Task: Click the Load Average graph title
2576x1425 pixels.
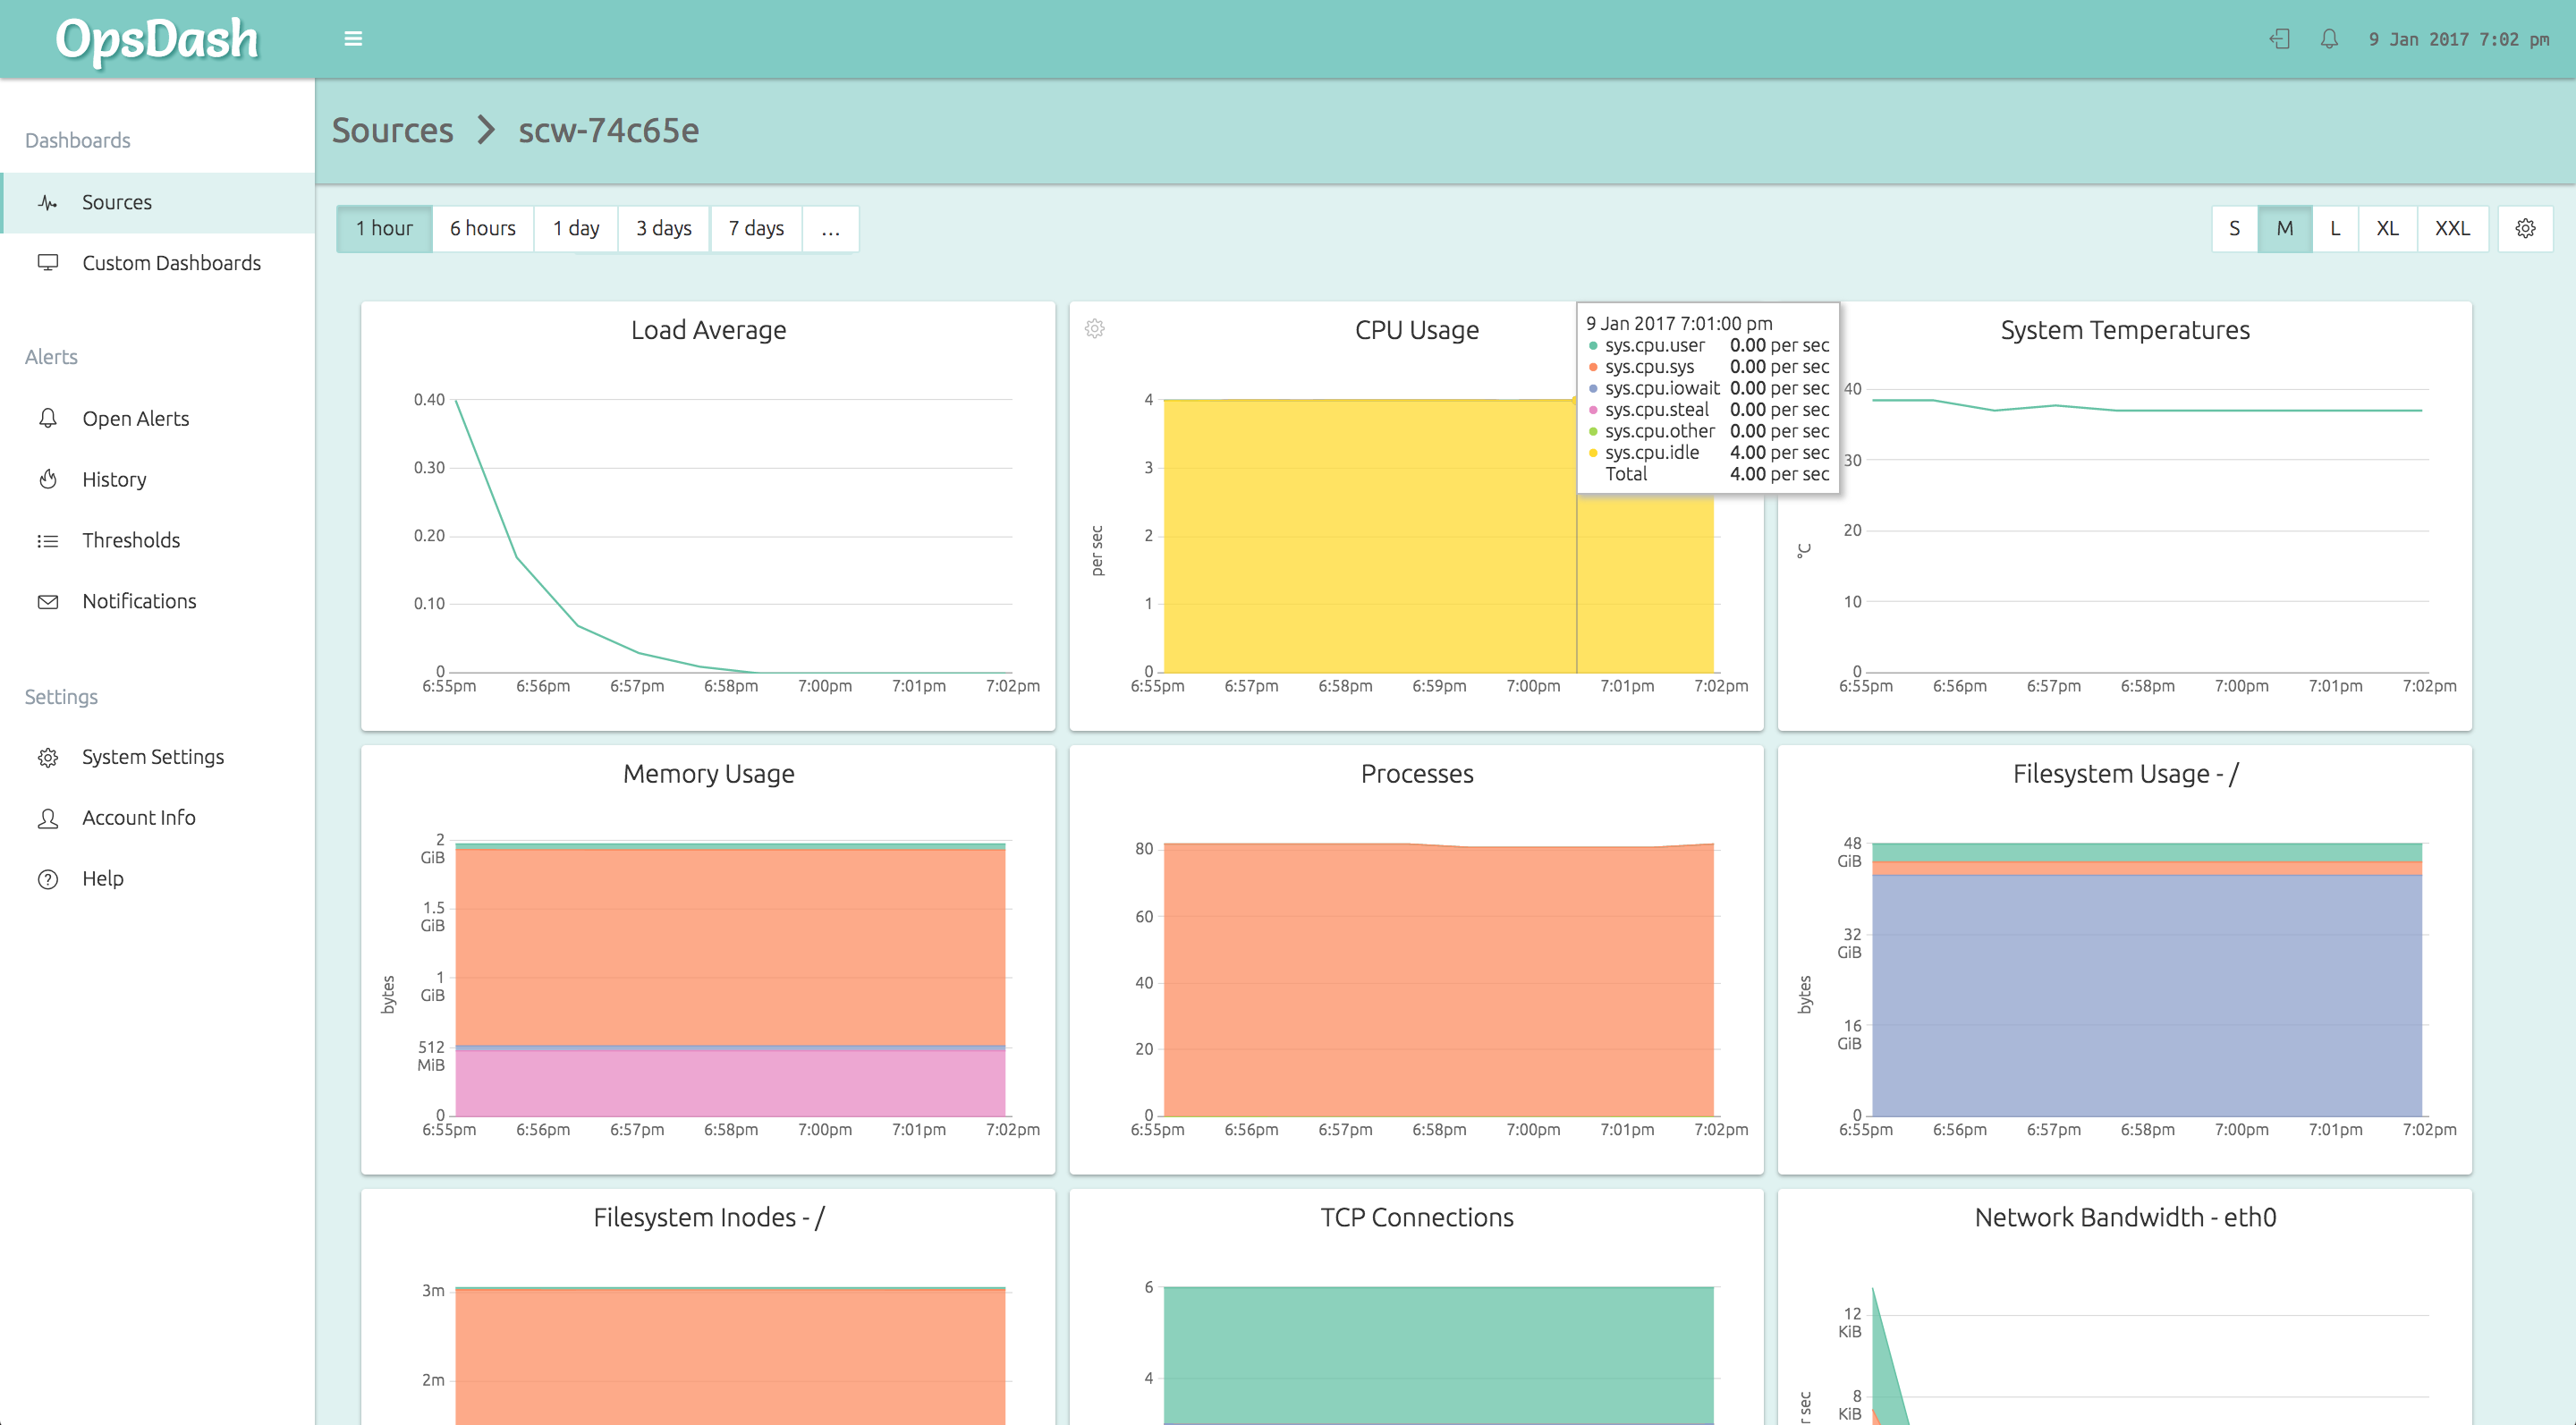Action: [708, 330]
